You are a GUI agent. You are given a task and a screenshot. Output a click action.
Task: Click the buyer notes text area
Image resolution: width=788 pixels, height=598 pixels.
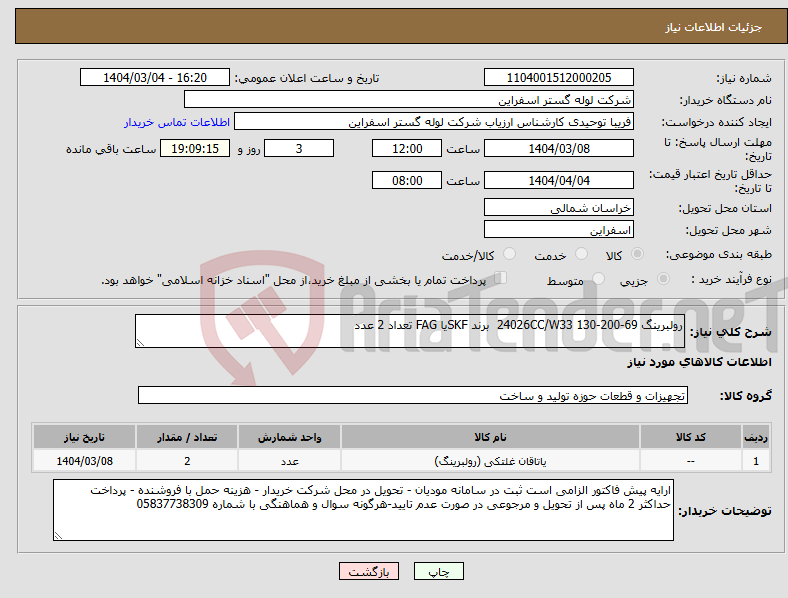[363, 510]
